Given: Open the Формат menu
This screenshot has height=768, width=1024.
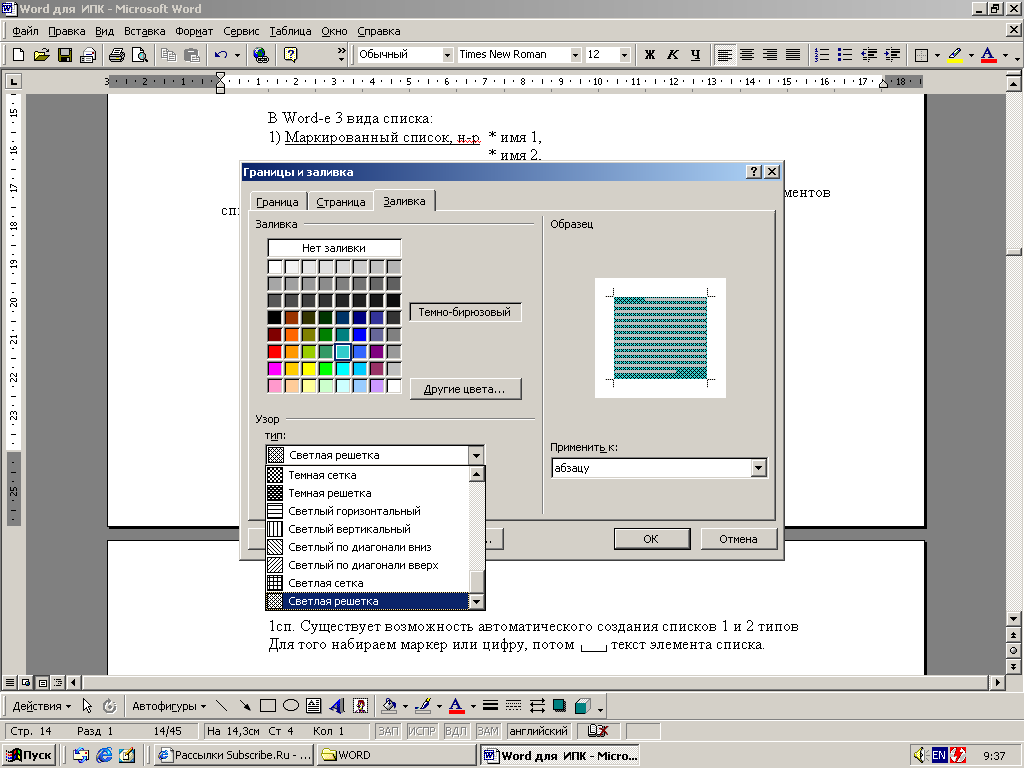Looking at the screenshot, I should pyautogui.click(x=194, y=31).
